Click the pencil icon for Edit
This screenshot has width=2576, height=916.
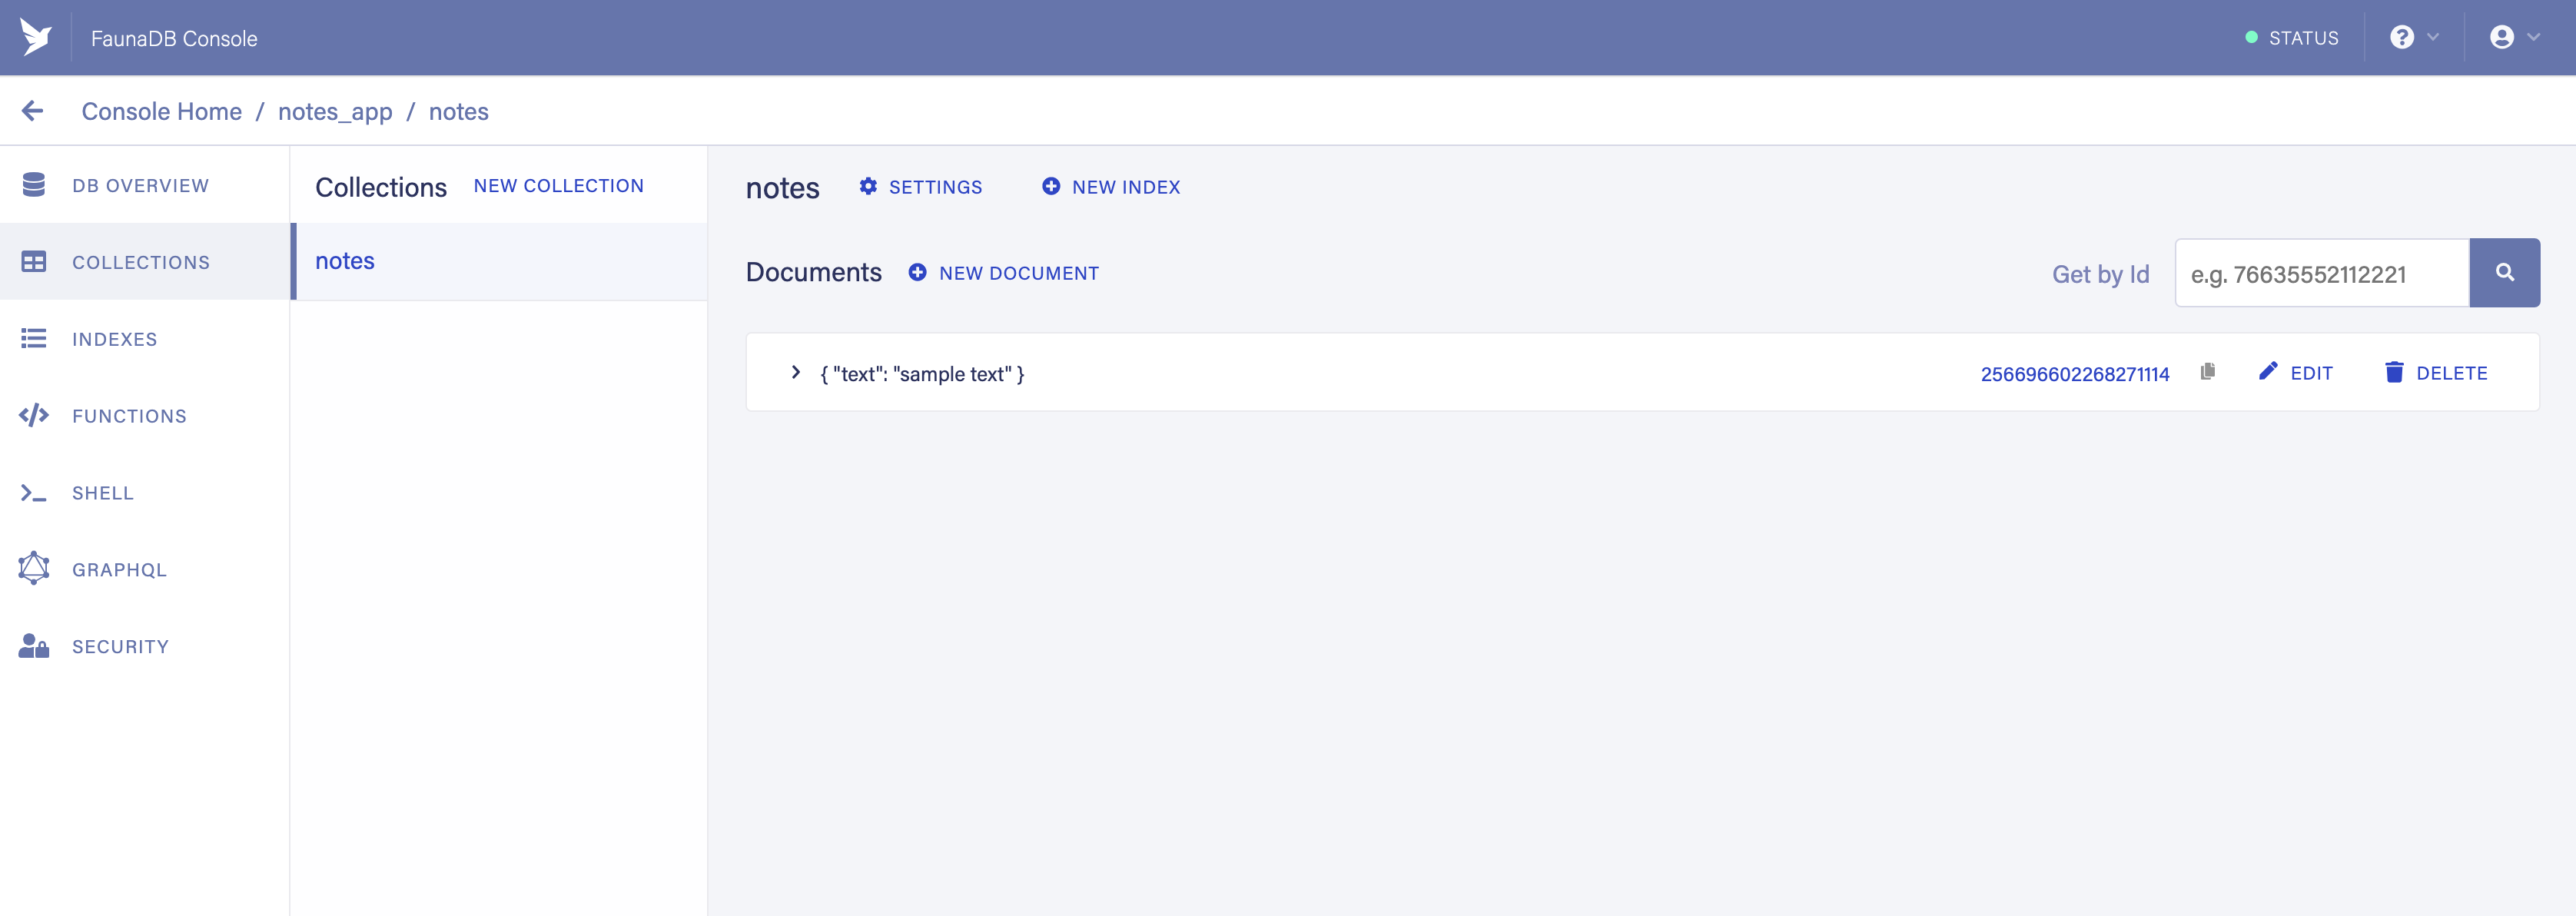pos(2268,372)
